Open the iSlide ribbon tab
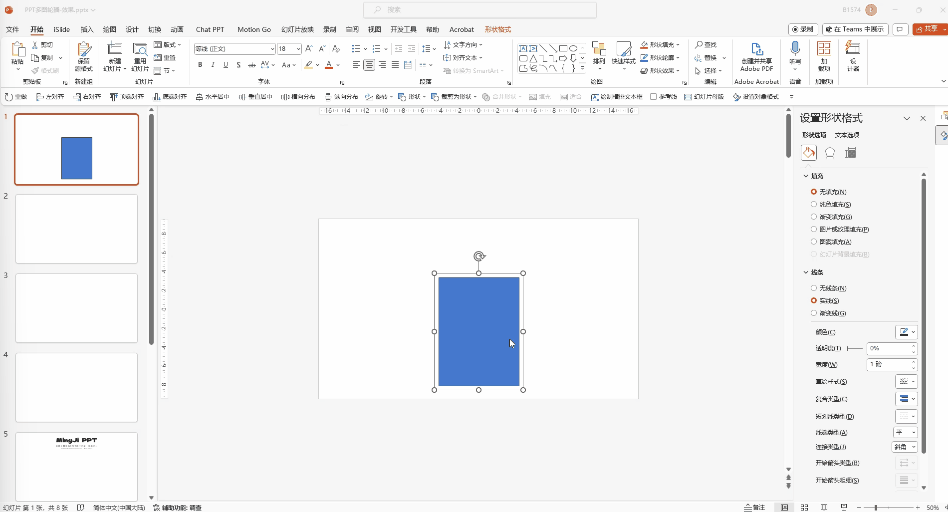Viewport: 948px width, 512px height. (62, 29)
